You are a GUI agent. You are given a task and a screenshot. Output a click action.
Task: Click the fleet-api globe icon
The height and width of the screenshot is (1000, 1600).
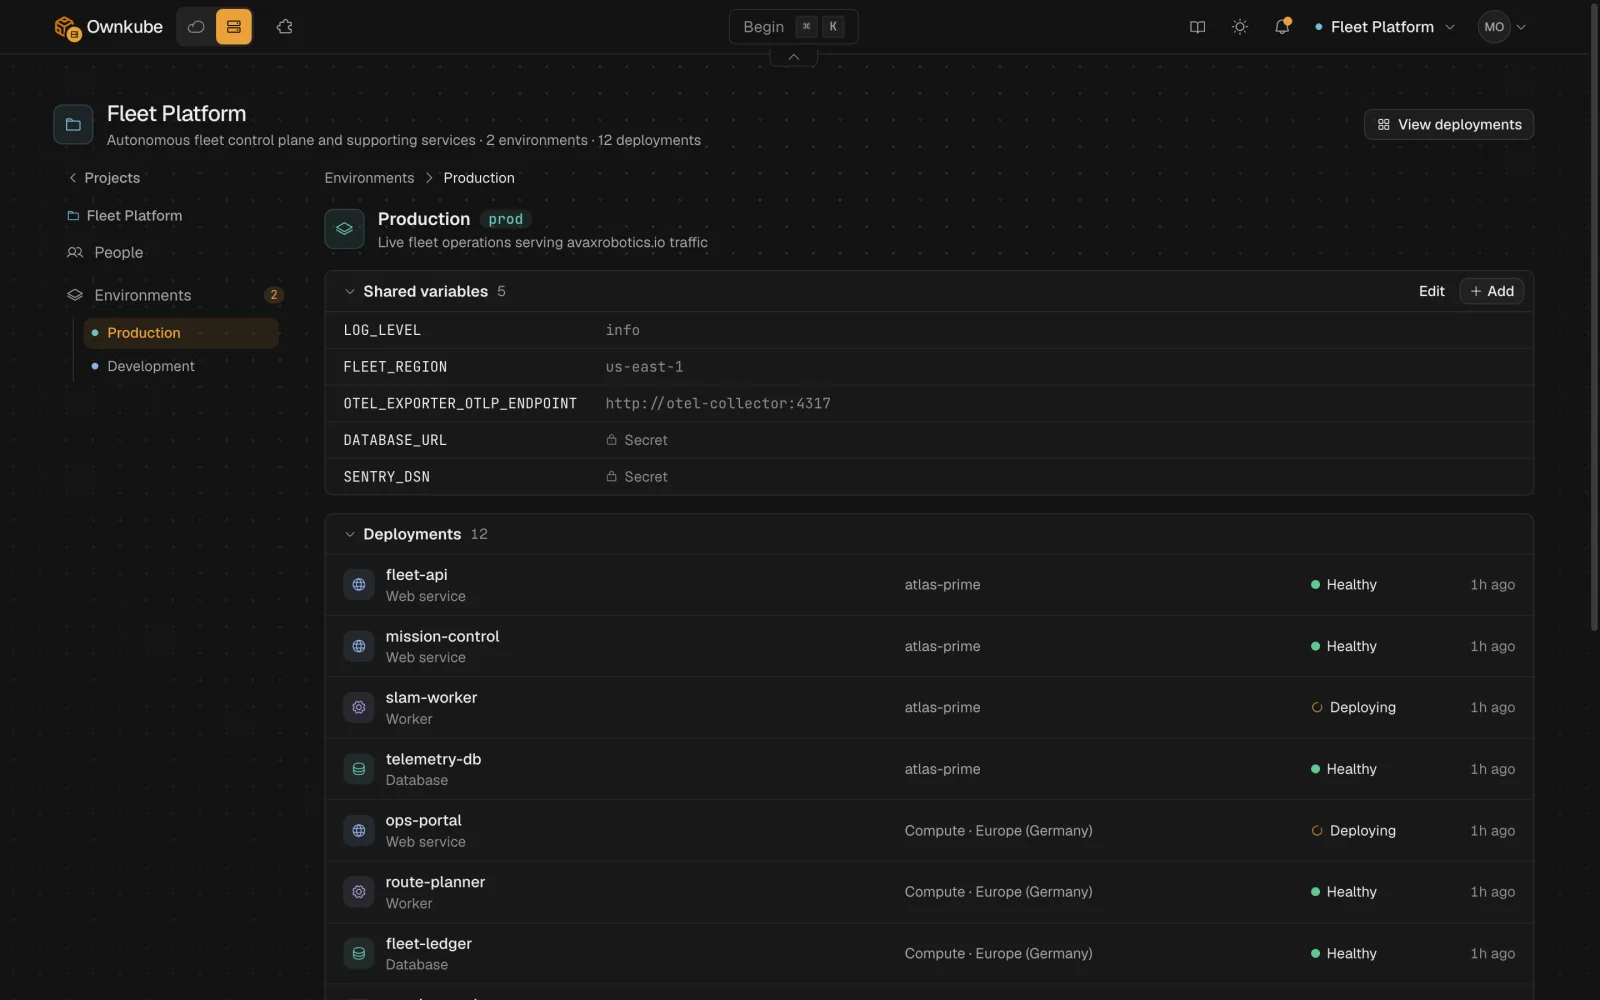tap(359, 585)
